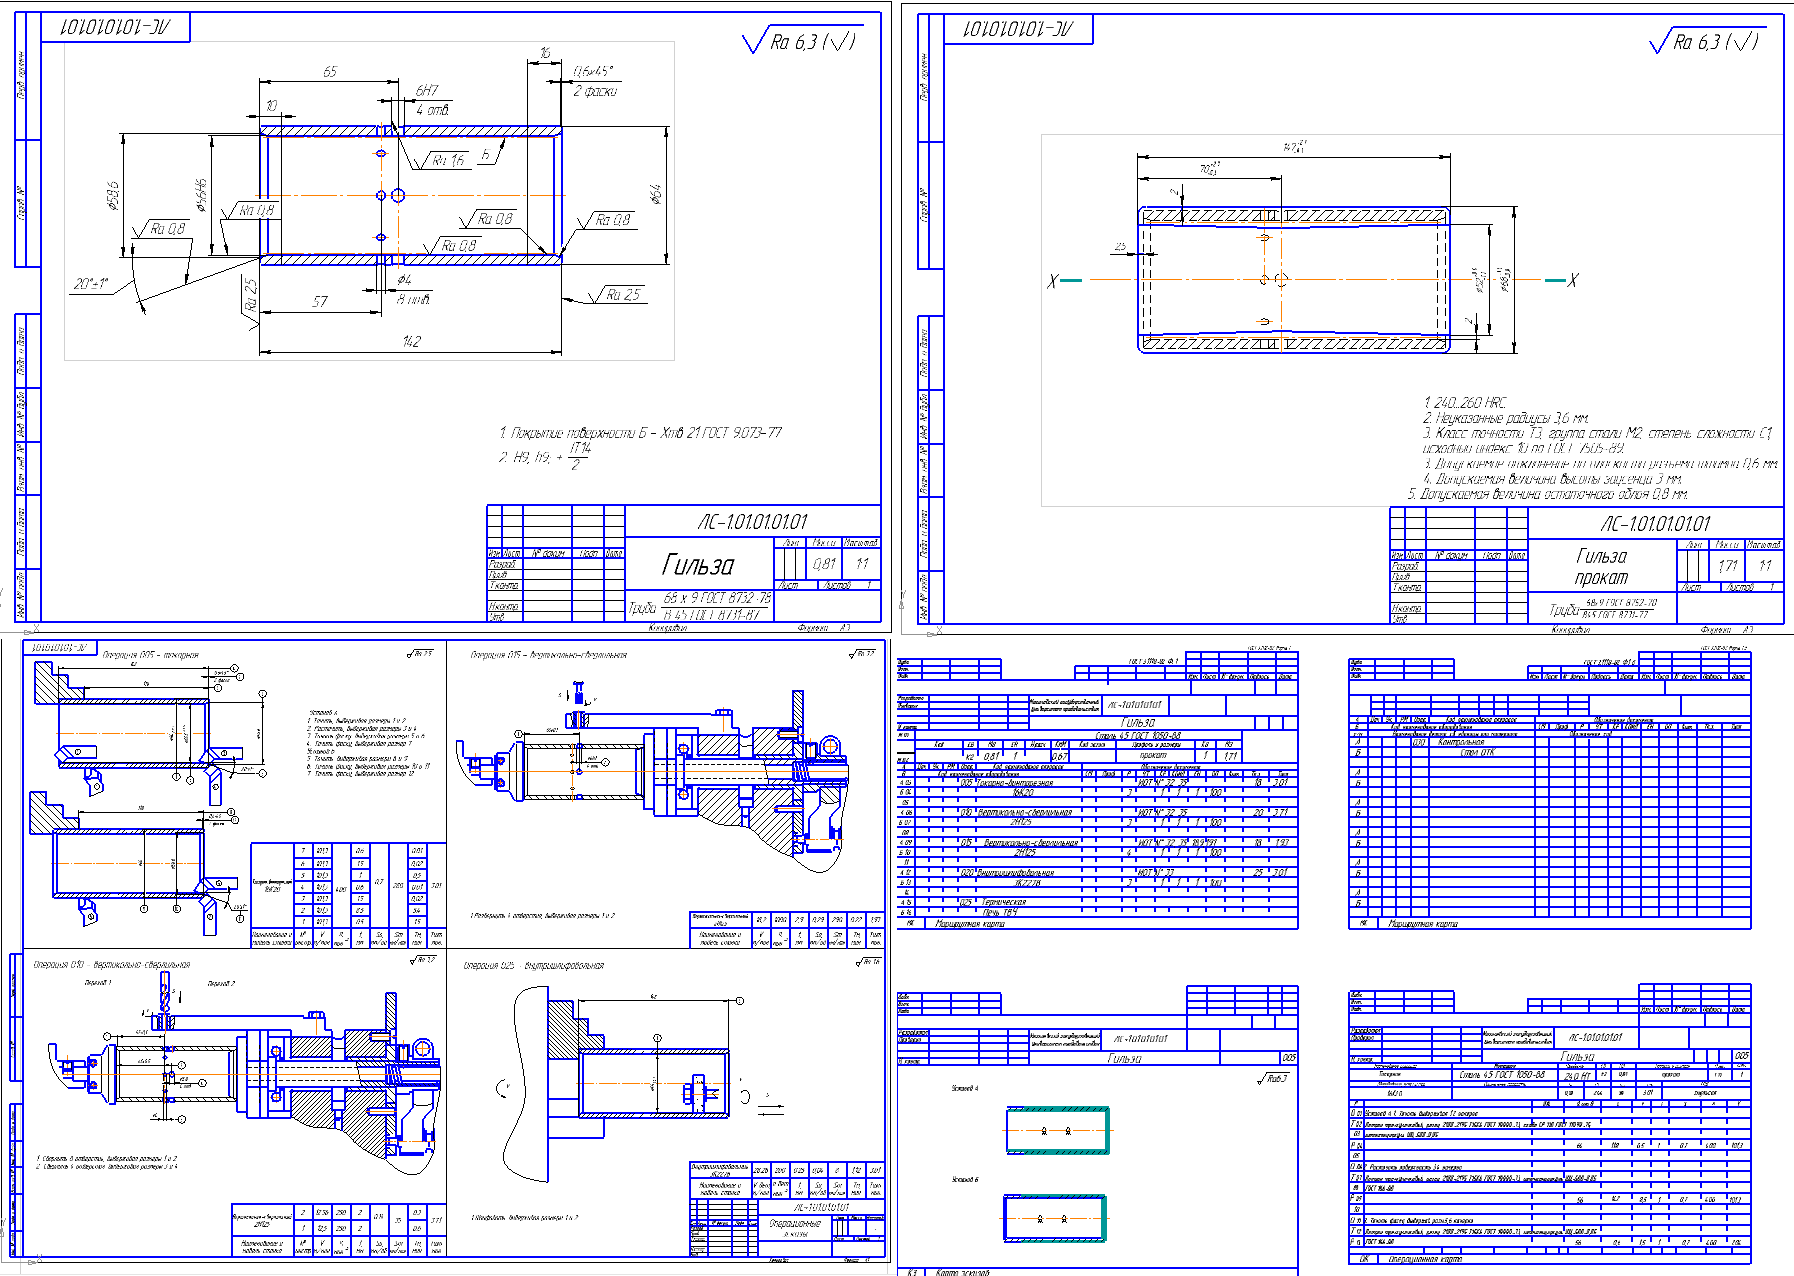The image size is (1794, 1276).
Task: Click the '005 Токарно-винторезная' operation row
Action: [1006, 783]
